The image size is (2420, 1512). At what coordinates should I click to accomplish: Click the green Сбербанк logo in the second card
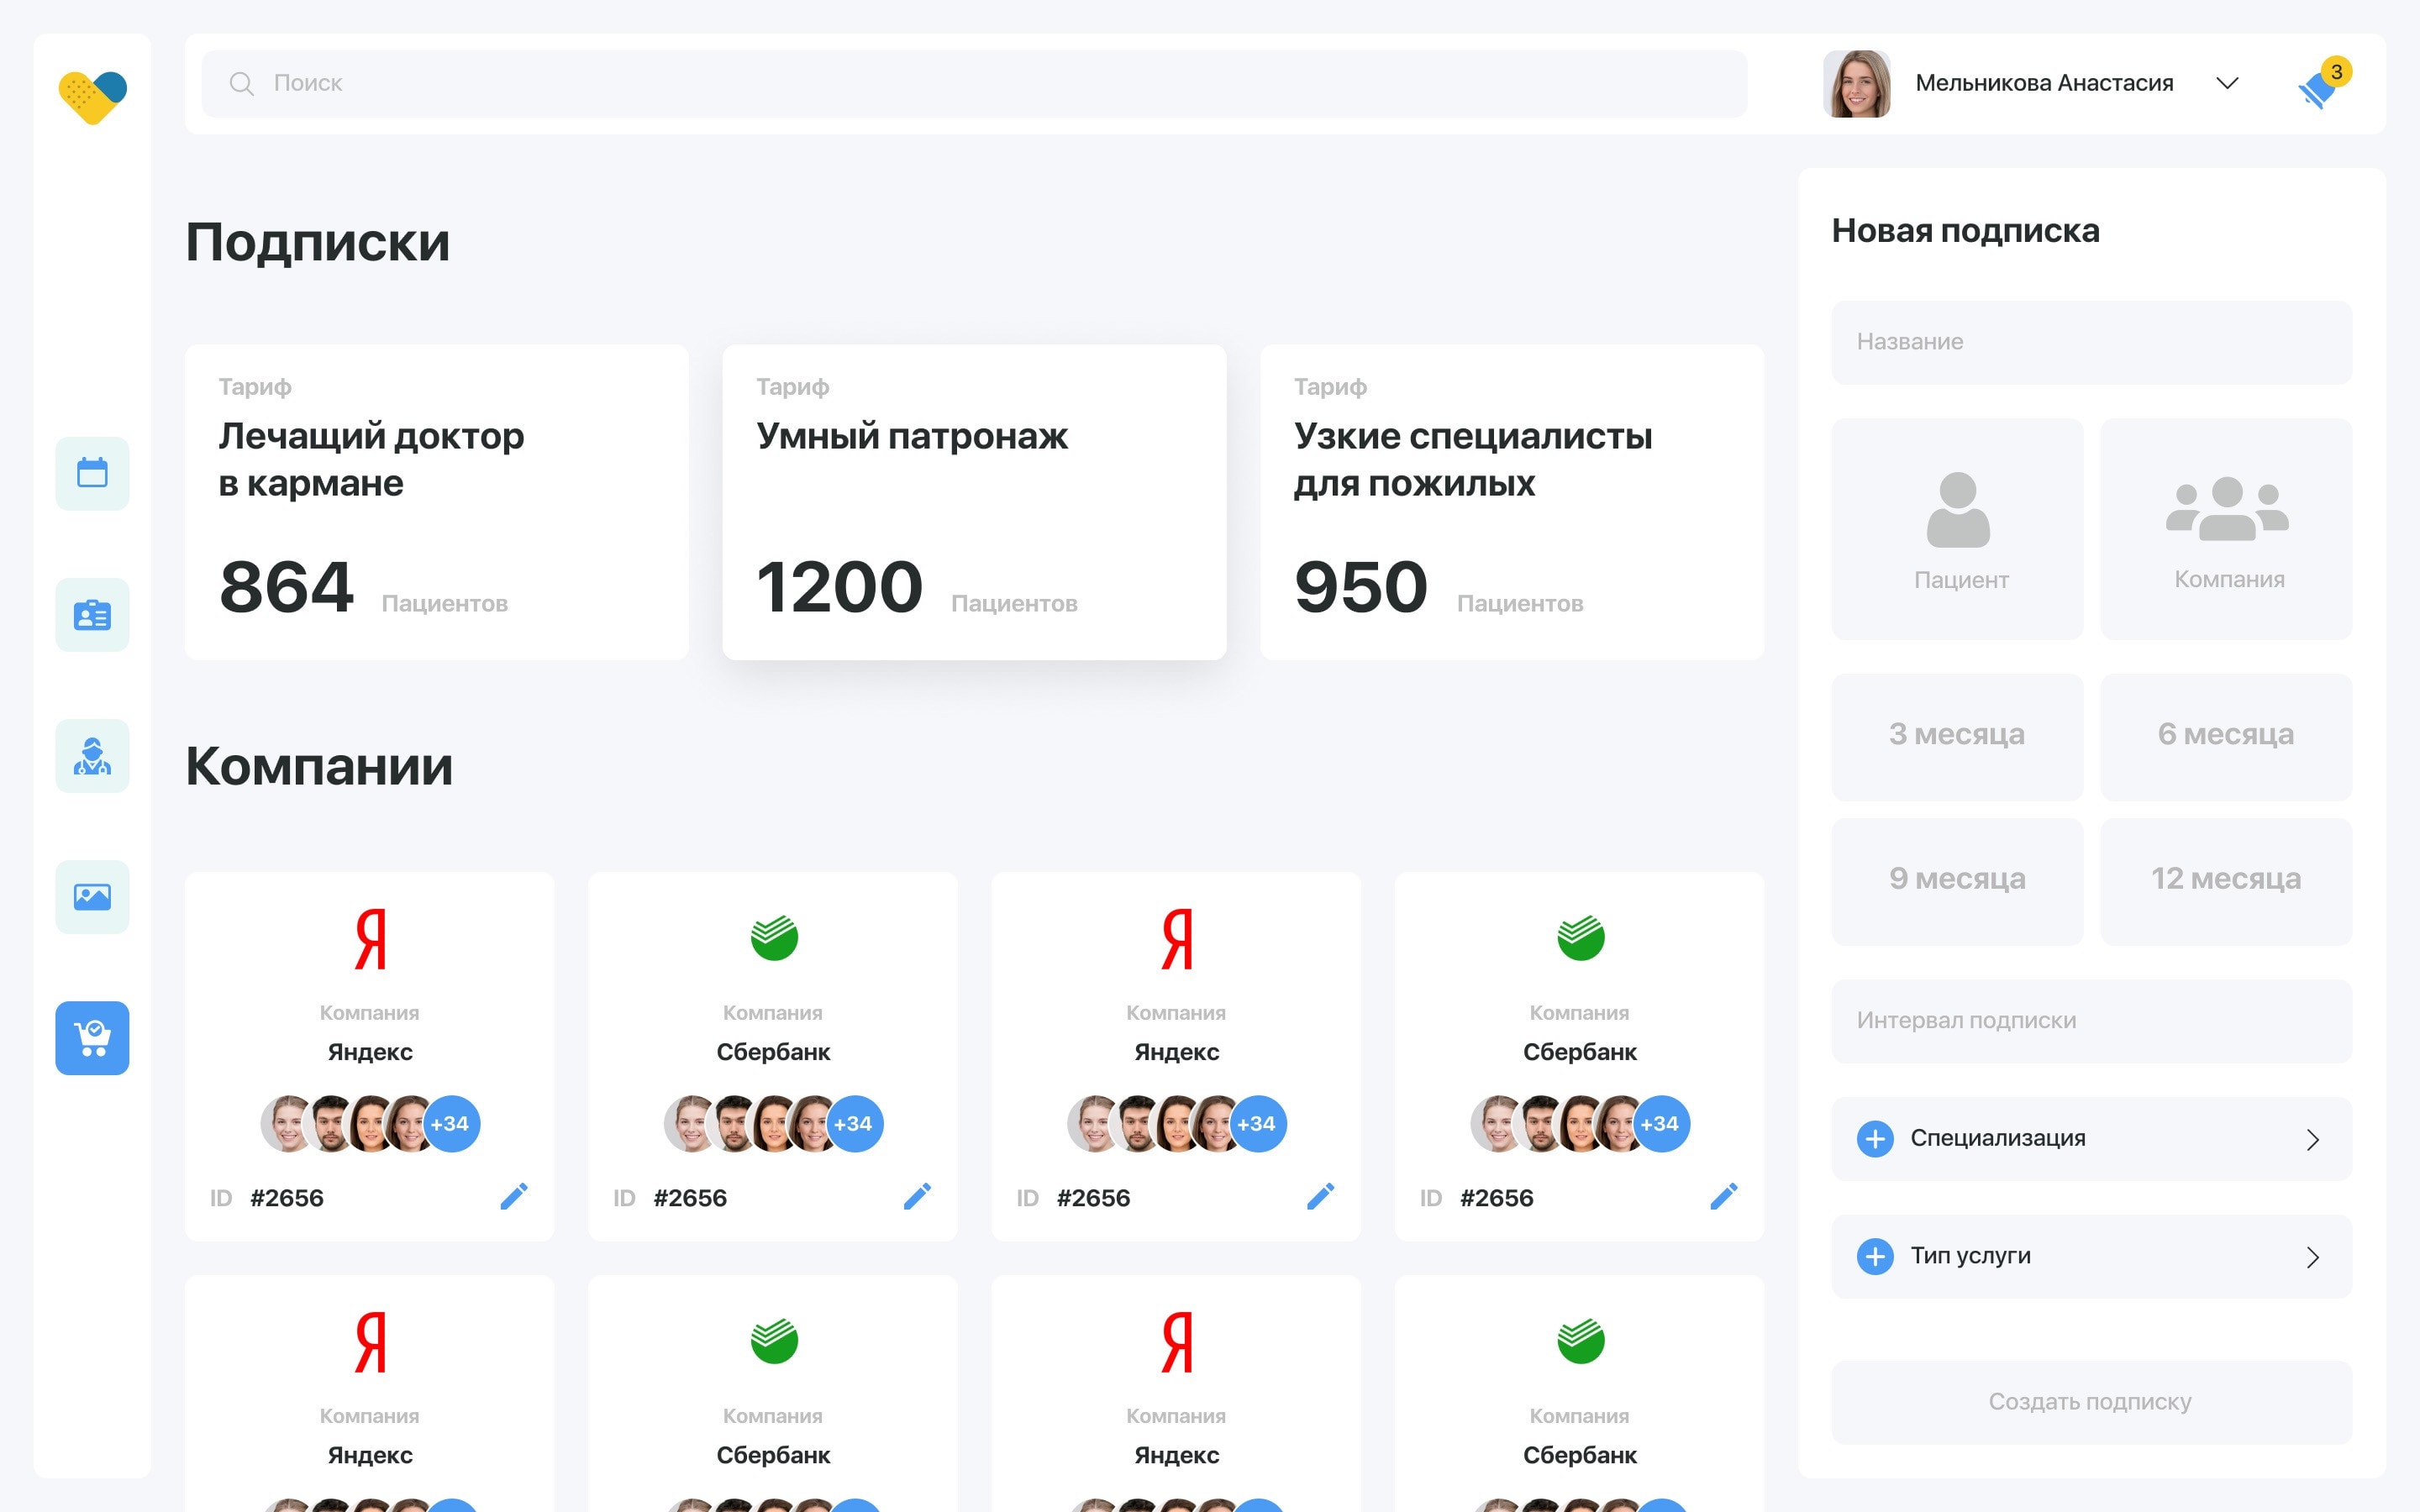[774, 937]
